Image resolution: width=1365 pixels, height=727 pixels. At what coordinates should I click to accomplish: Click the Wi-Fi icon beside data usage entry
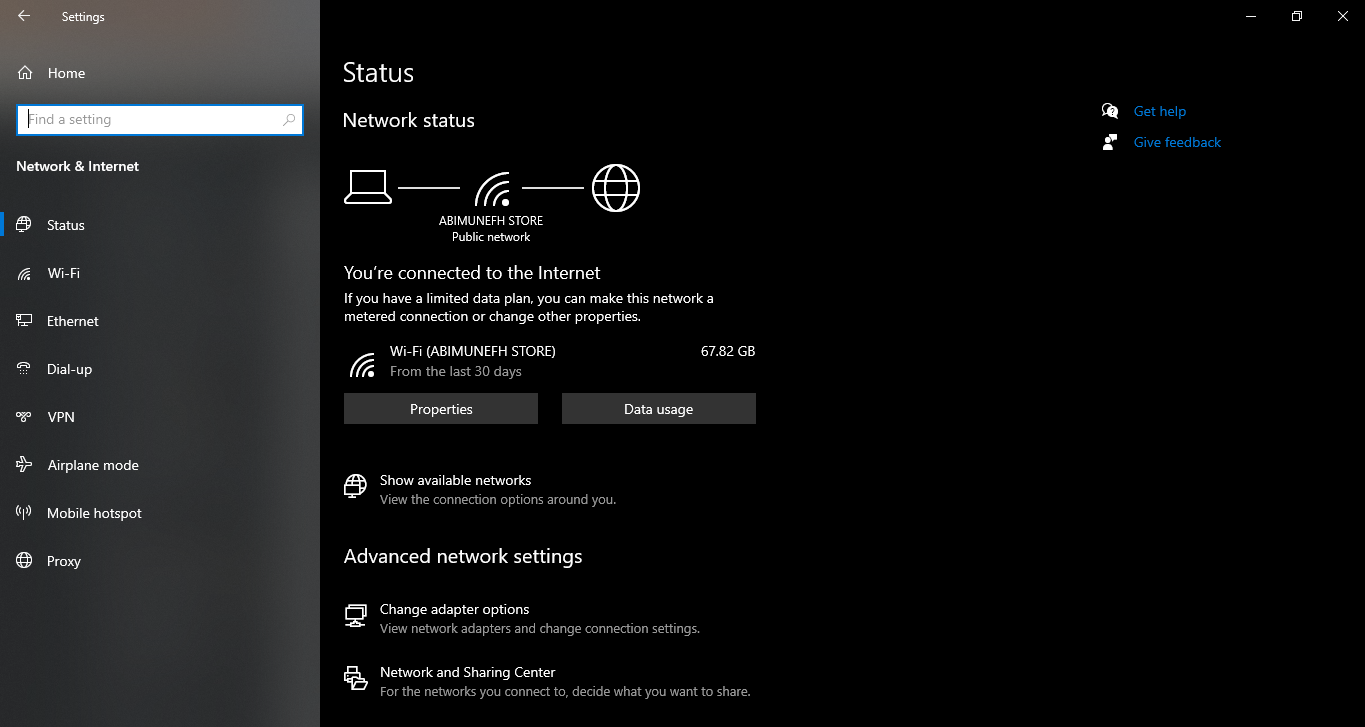(x=362, y=364)
